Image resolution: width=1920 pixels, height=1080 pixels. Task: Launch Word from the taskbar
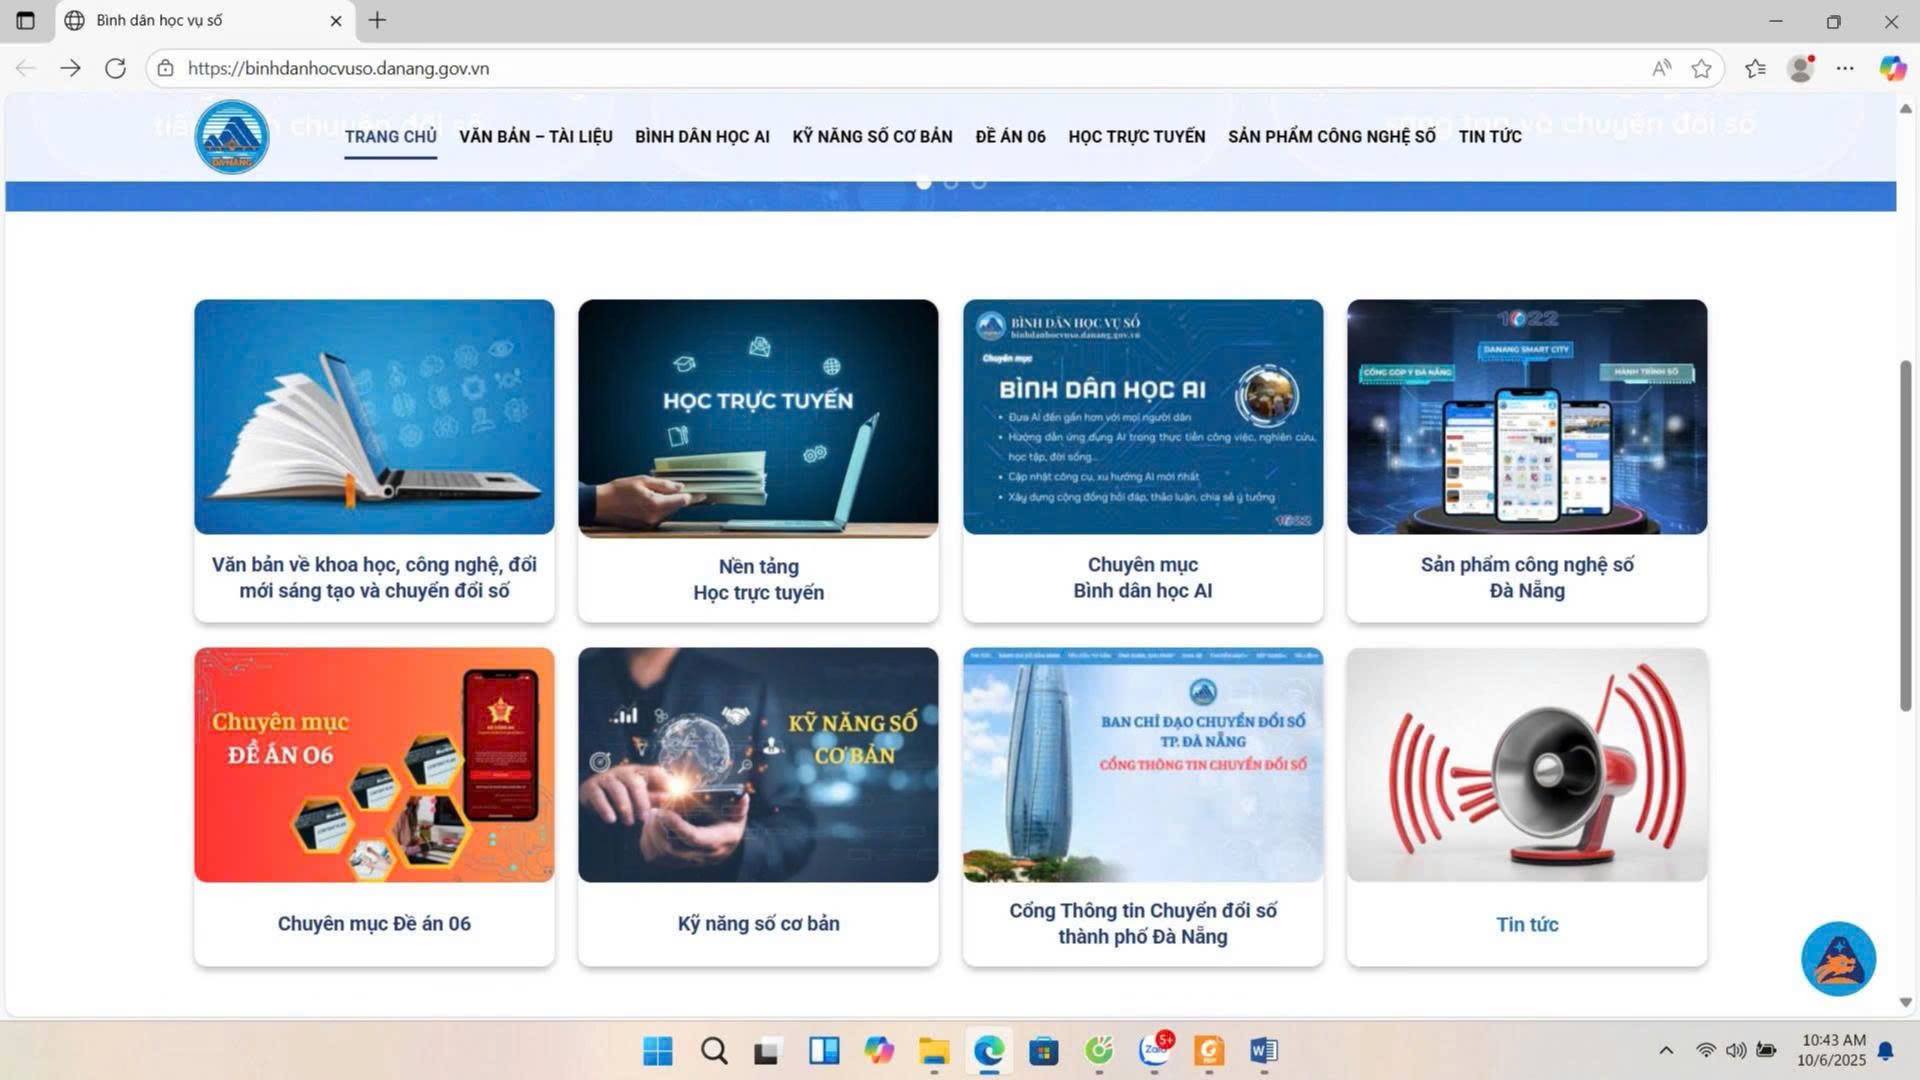[1263, 1051]
